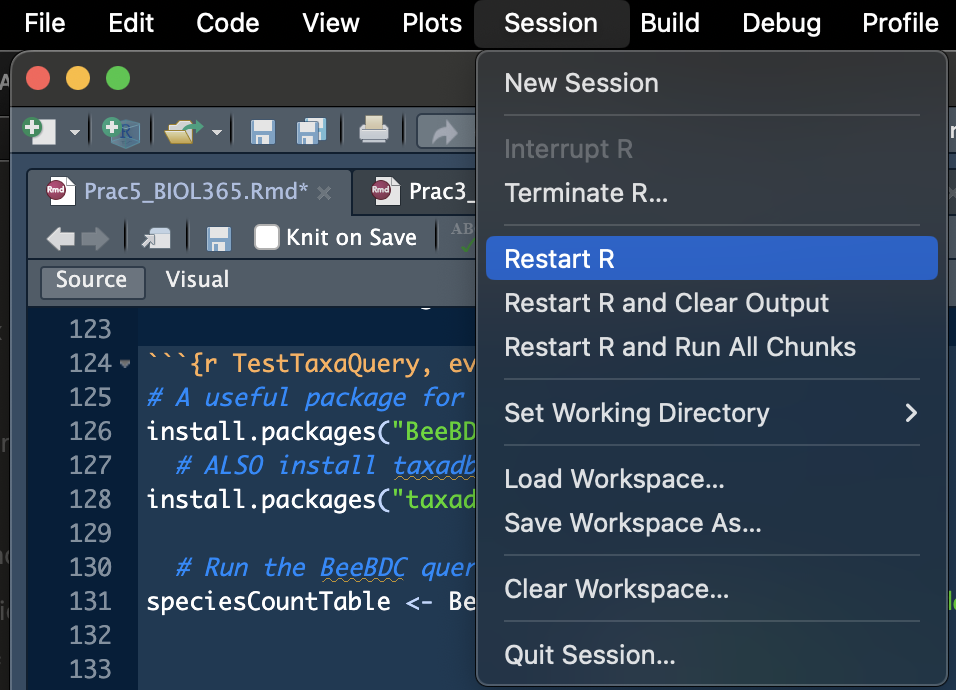Viewport: 956px width, 690px height.
Task: Click the Print icon
Action: (374, 130)
